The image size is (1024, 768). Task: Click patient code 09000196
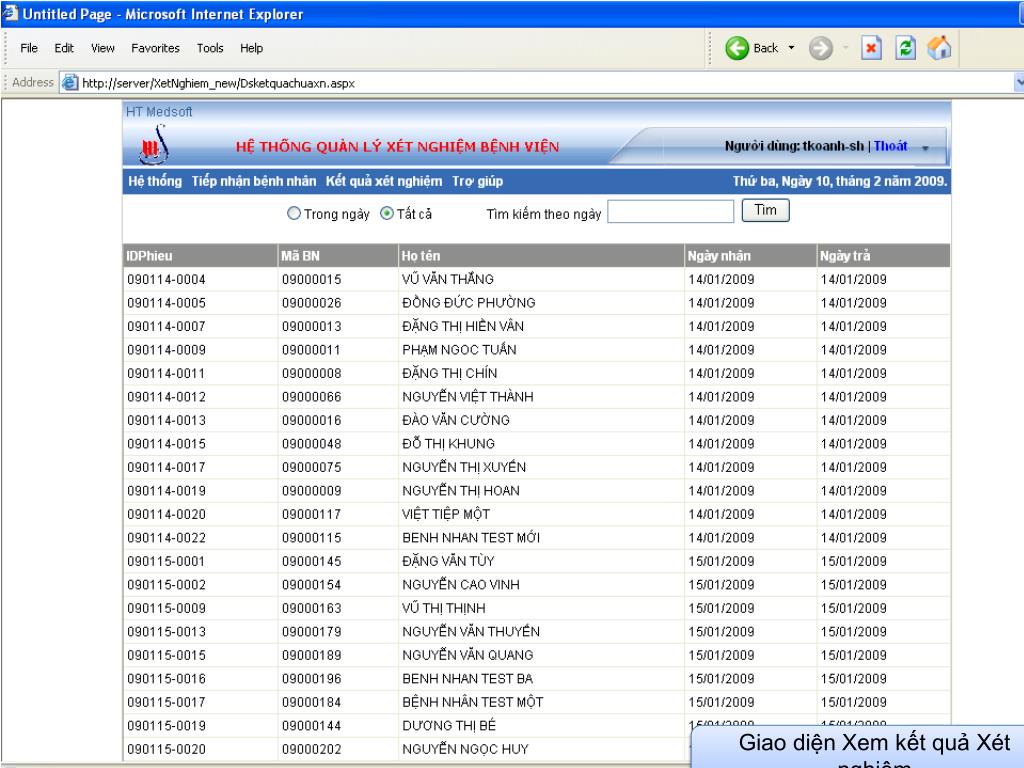pyautogui.click(x=312, y=679)
